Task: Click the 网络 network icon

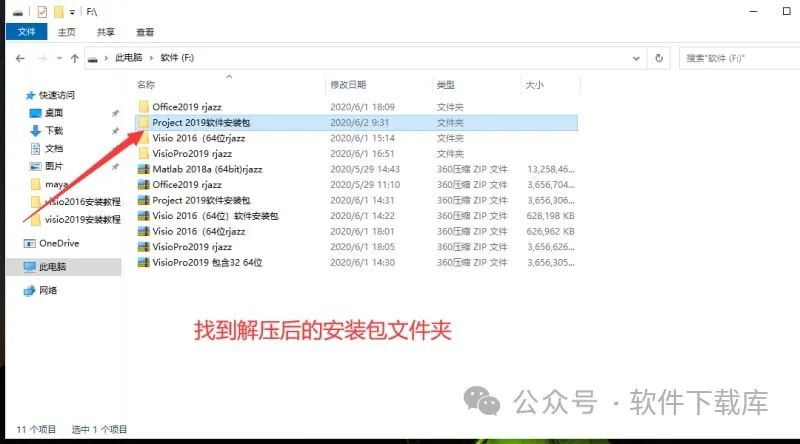Action: pyautogui.click(x=30, y=290)
